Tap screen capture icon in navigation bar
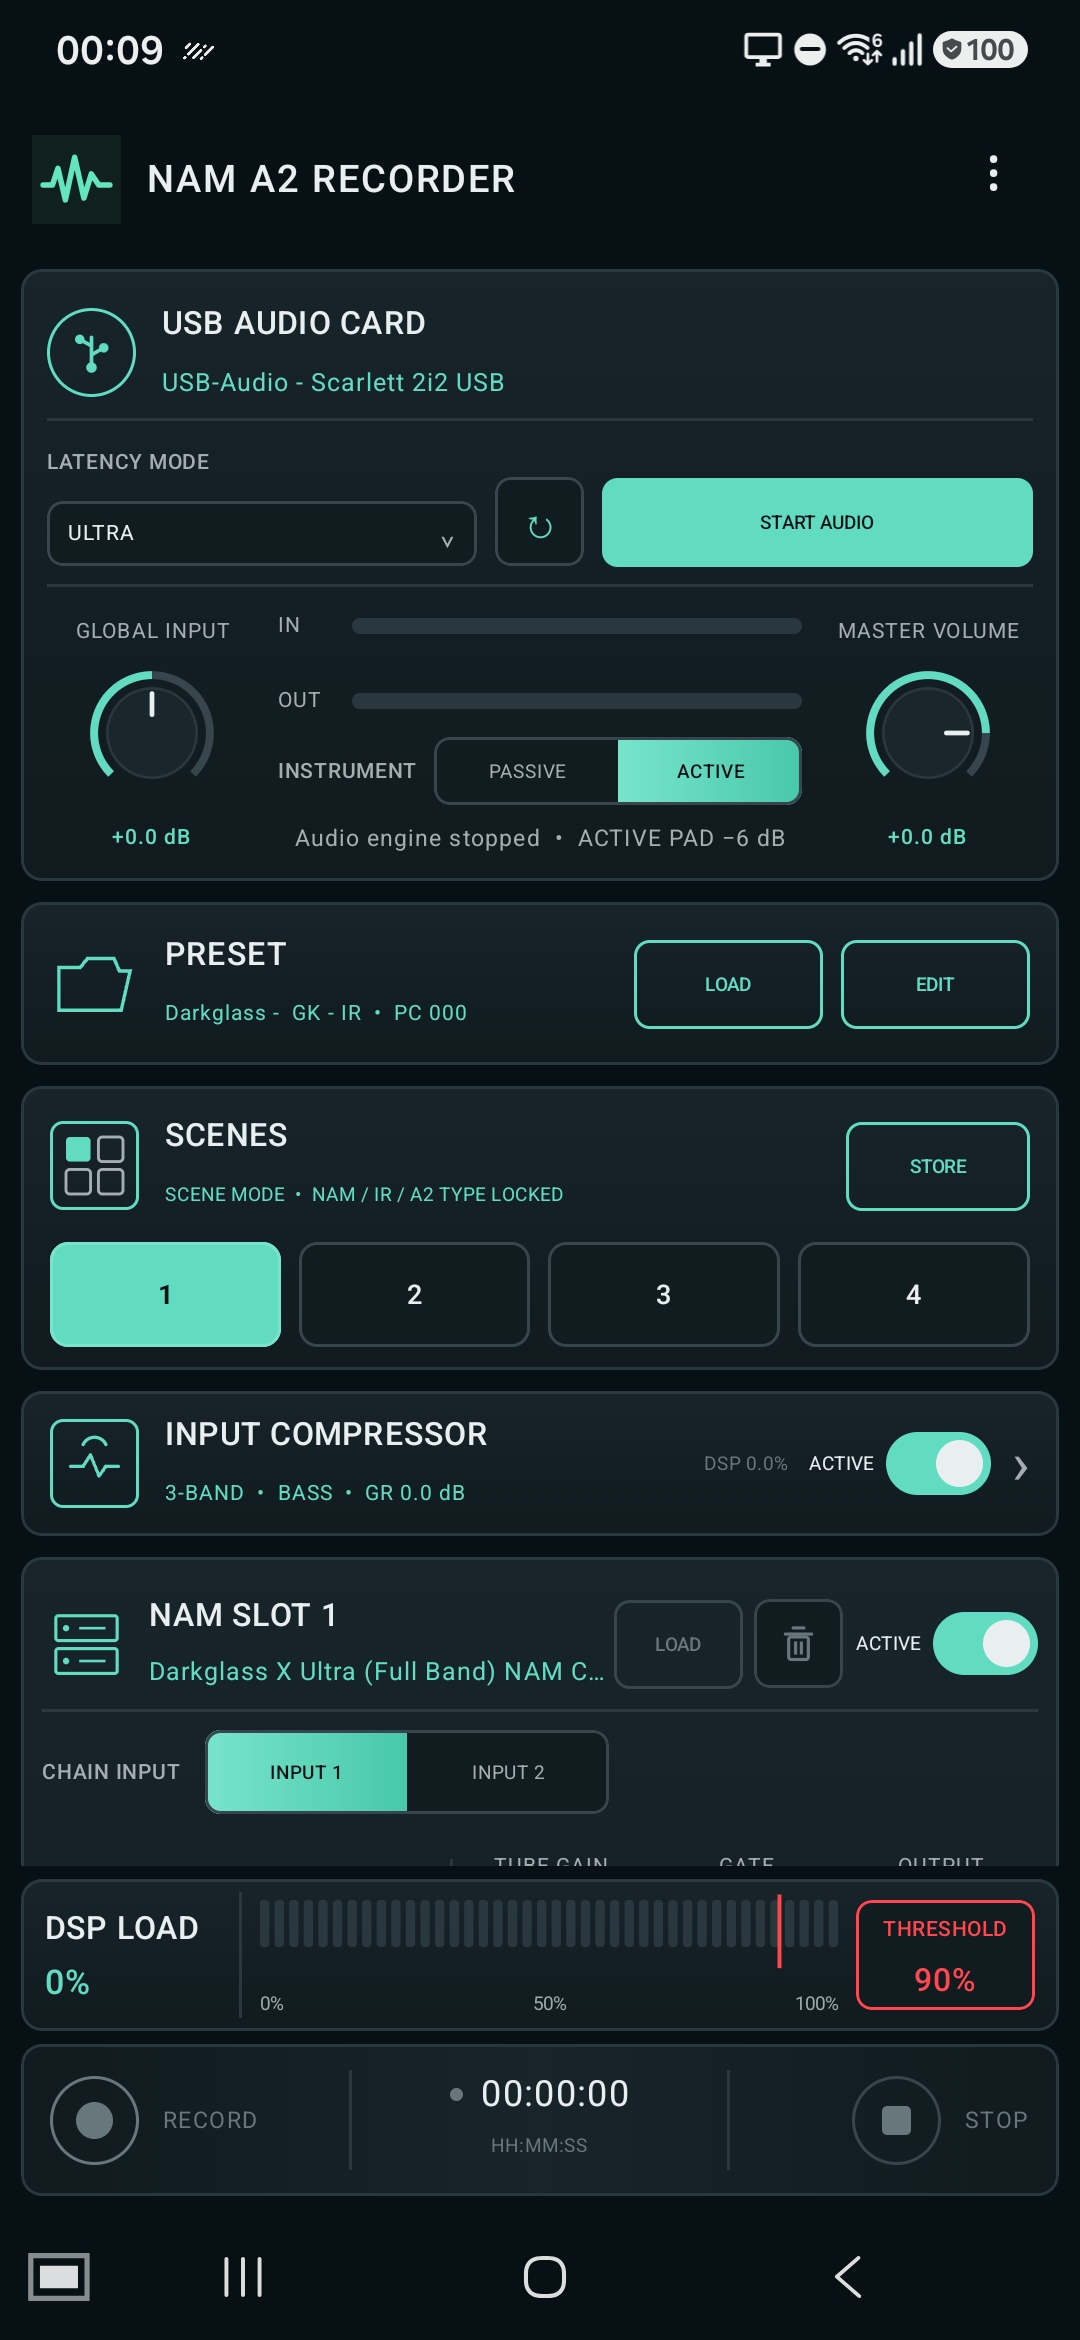This screenshot has height=2340, width=1080. 59,2277
